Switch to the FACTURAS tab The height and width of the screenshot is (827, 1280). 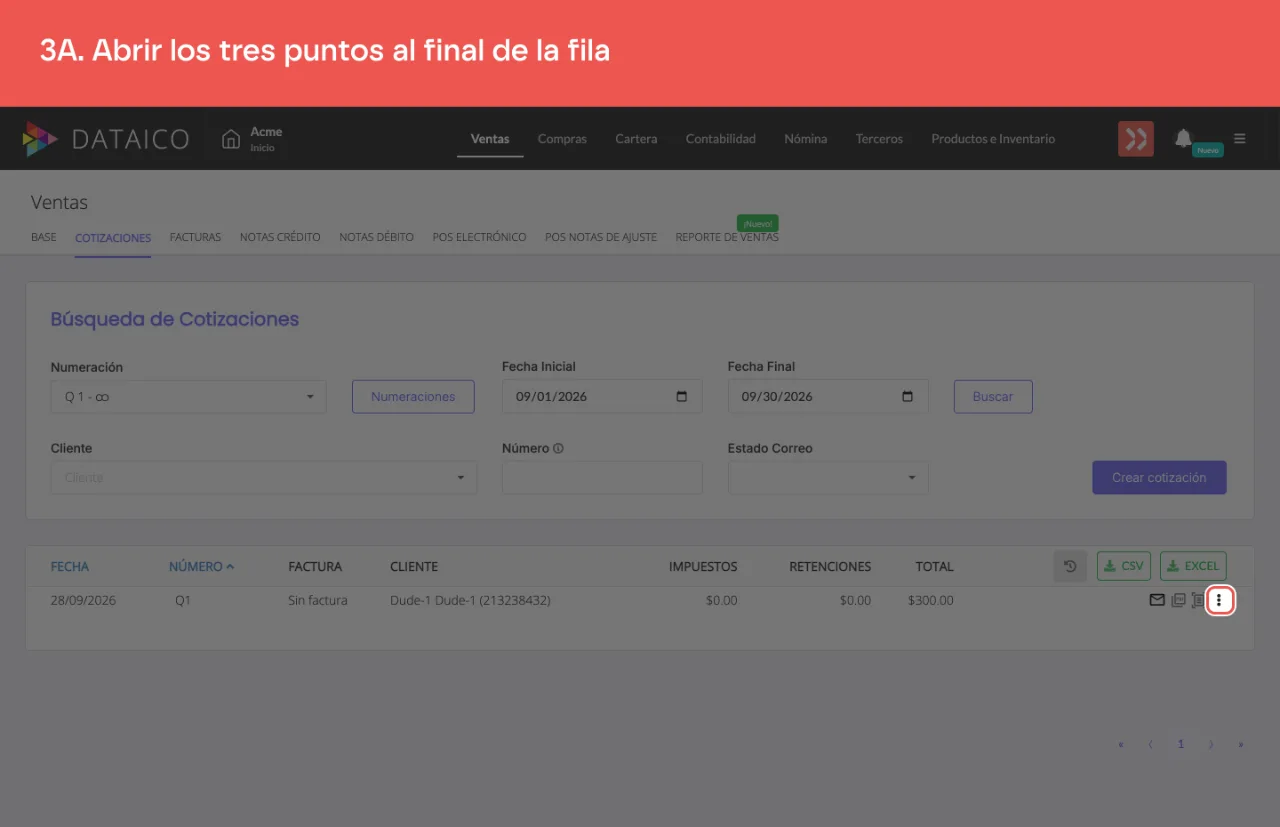(195, 237)
